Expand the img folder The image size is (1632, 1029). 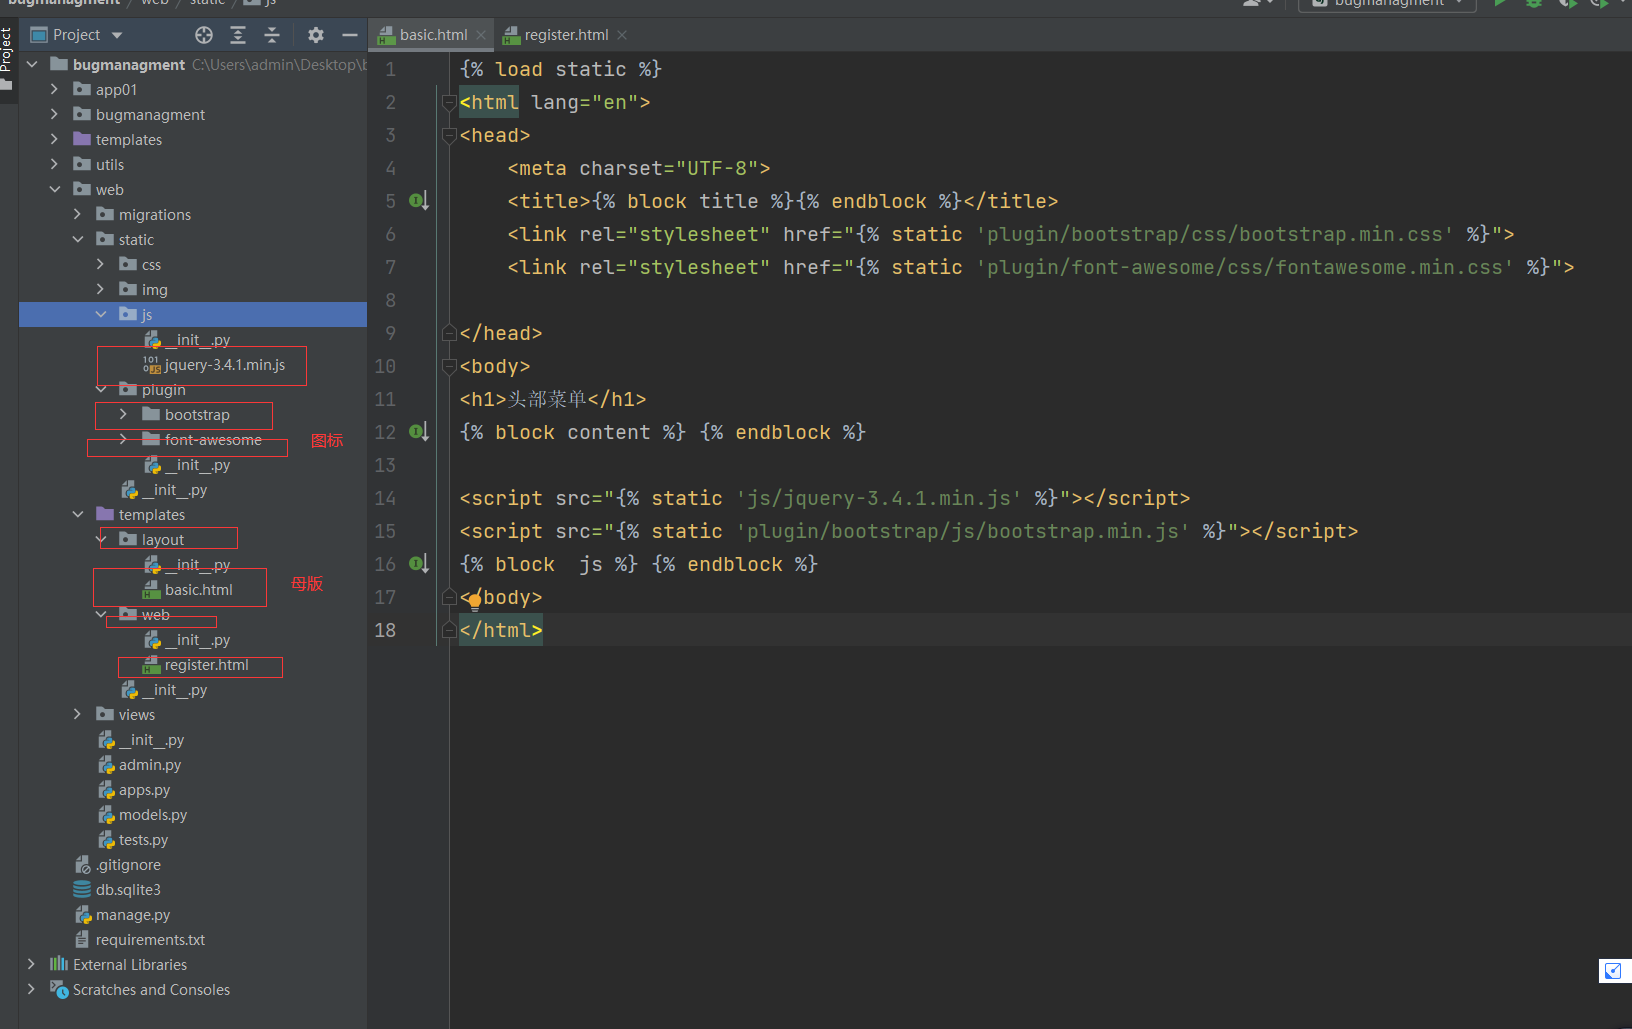(x=101, y=290)
